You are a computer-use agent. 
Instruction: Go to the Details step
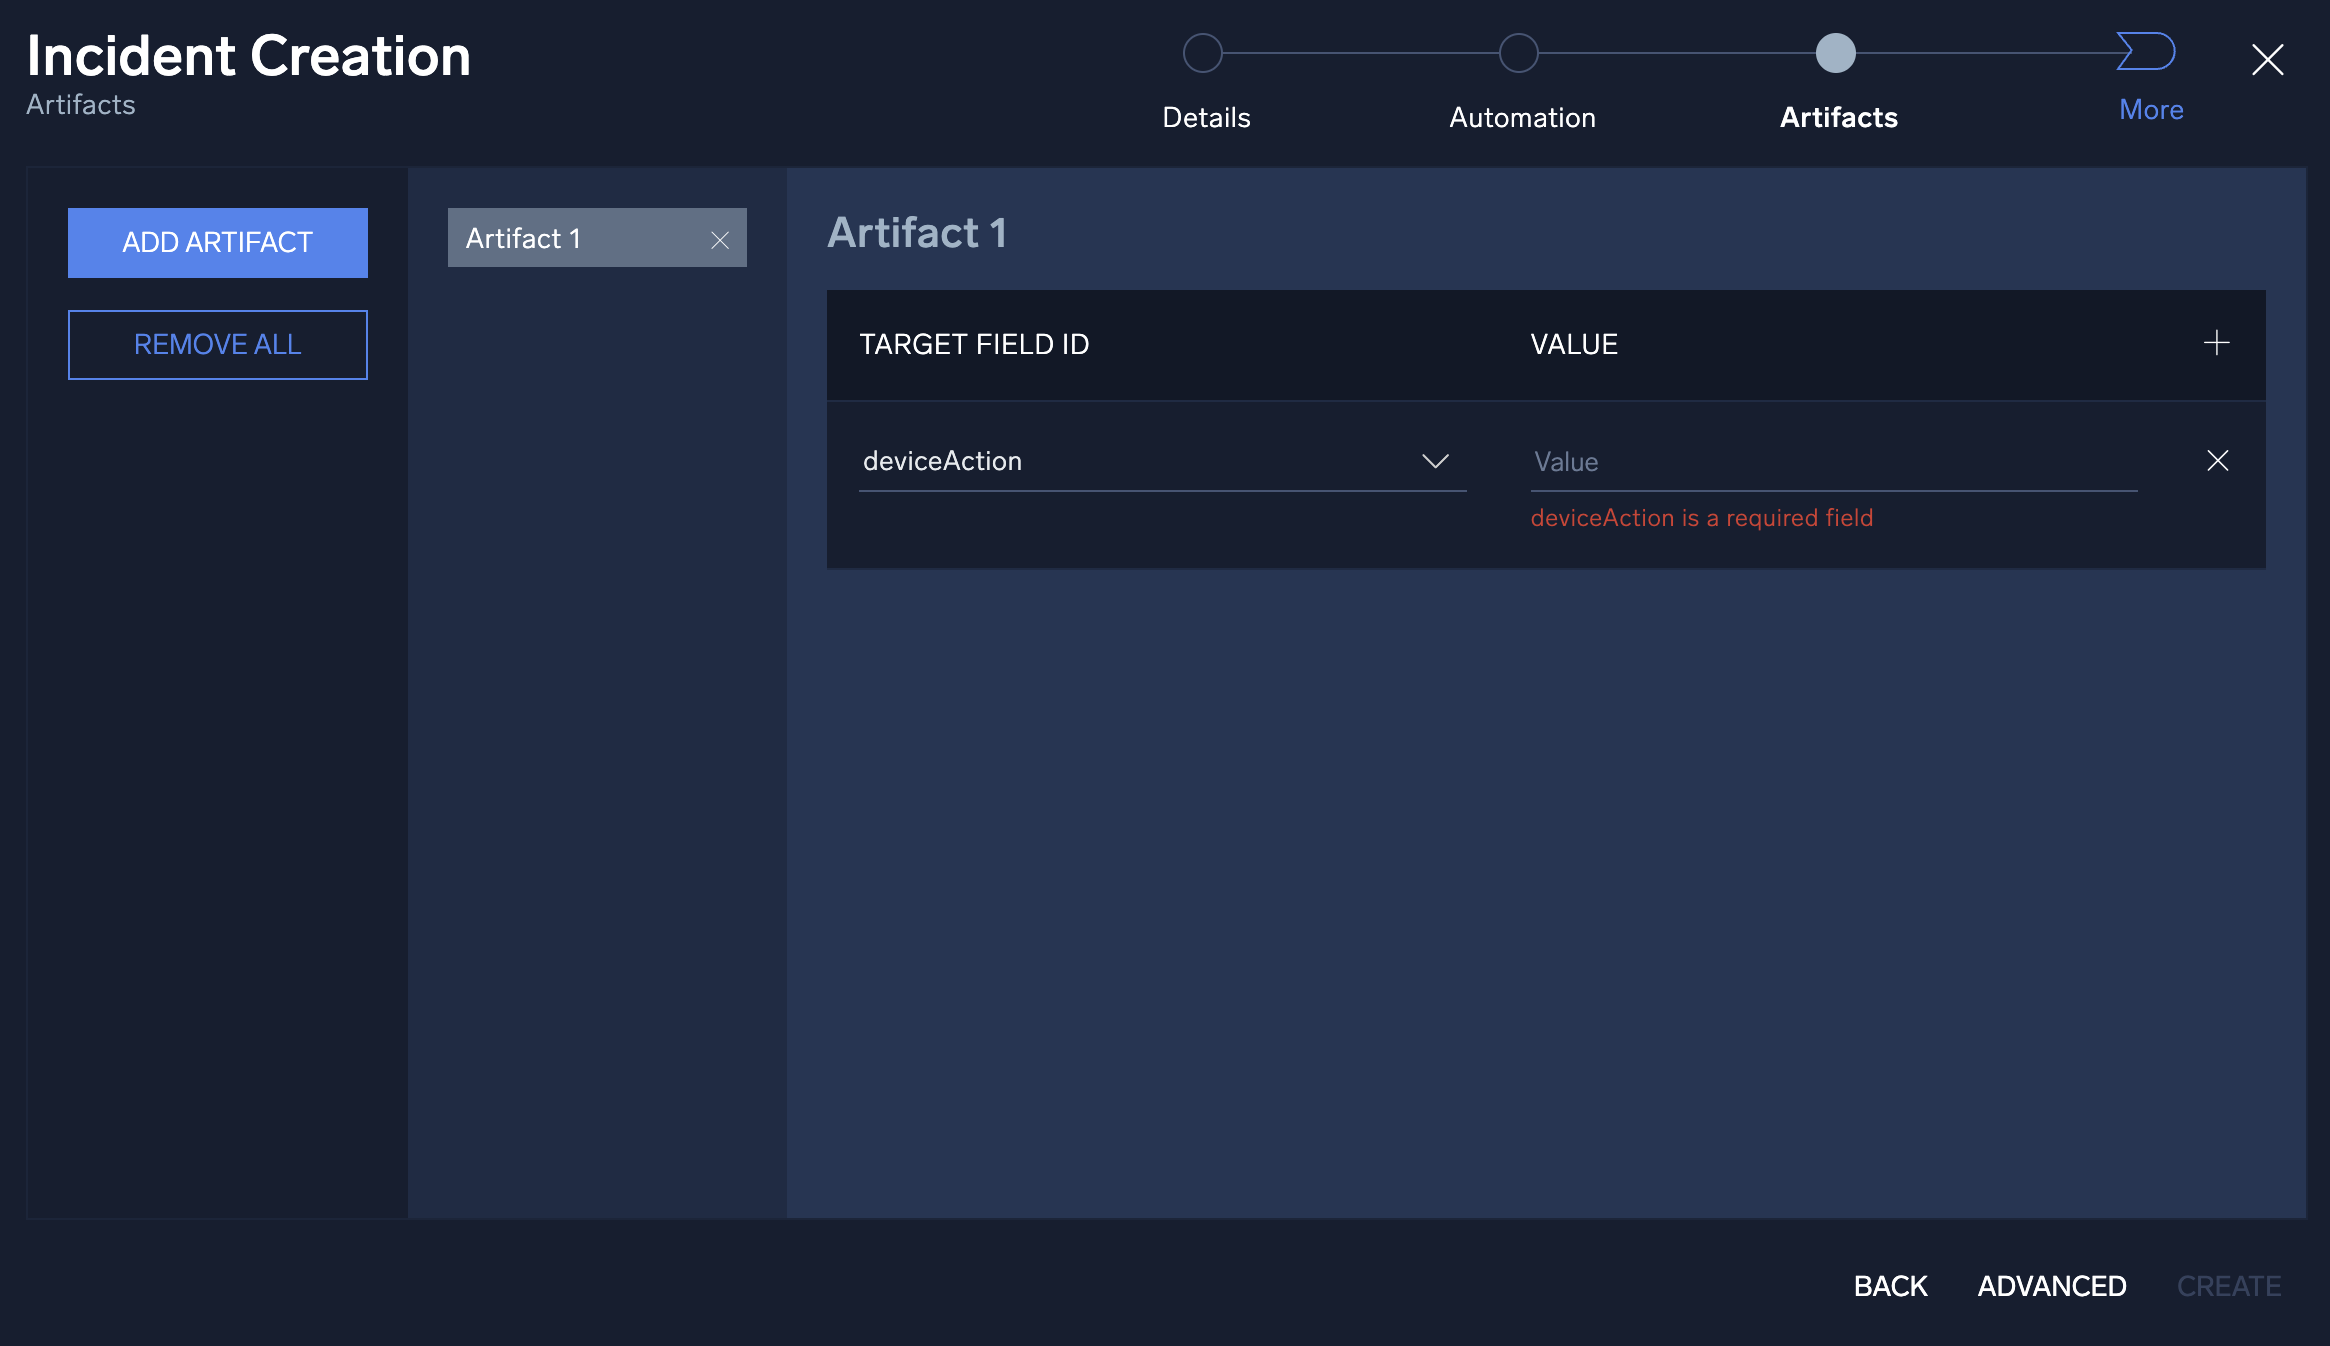1206,117
